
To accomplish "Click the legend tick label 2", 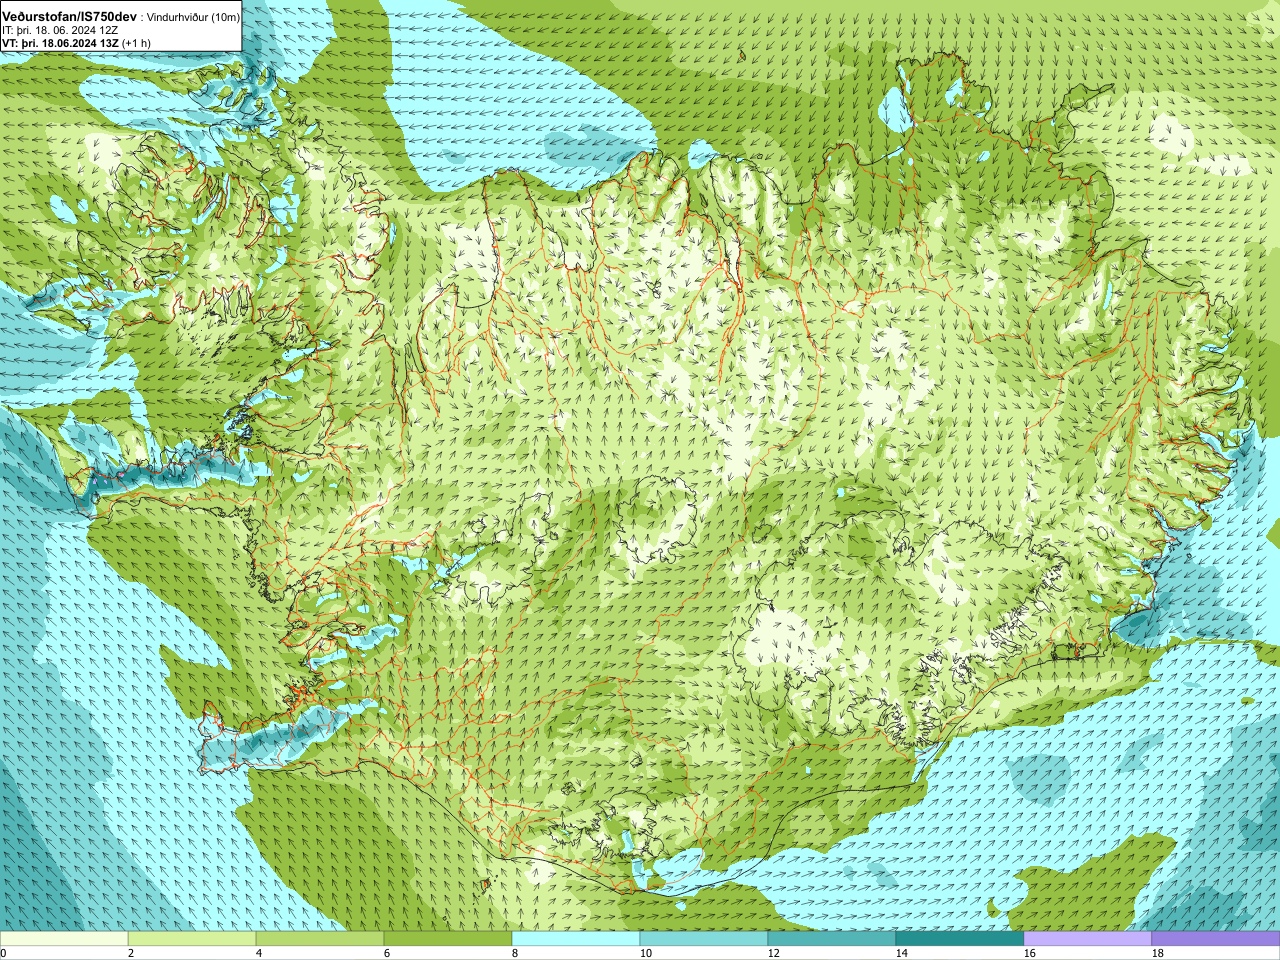I will point(131,953).
